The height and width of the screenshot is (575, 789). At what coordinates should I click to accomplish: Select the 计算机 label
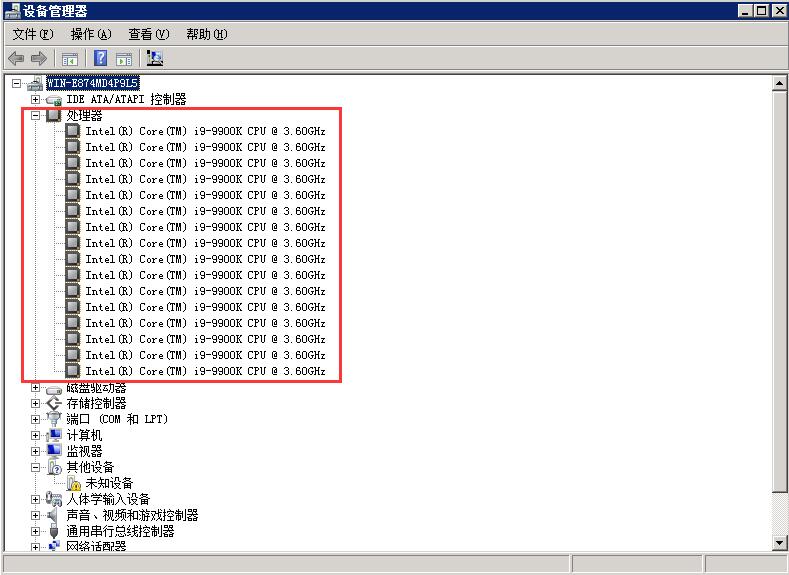[x=84, y=435]
